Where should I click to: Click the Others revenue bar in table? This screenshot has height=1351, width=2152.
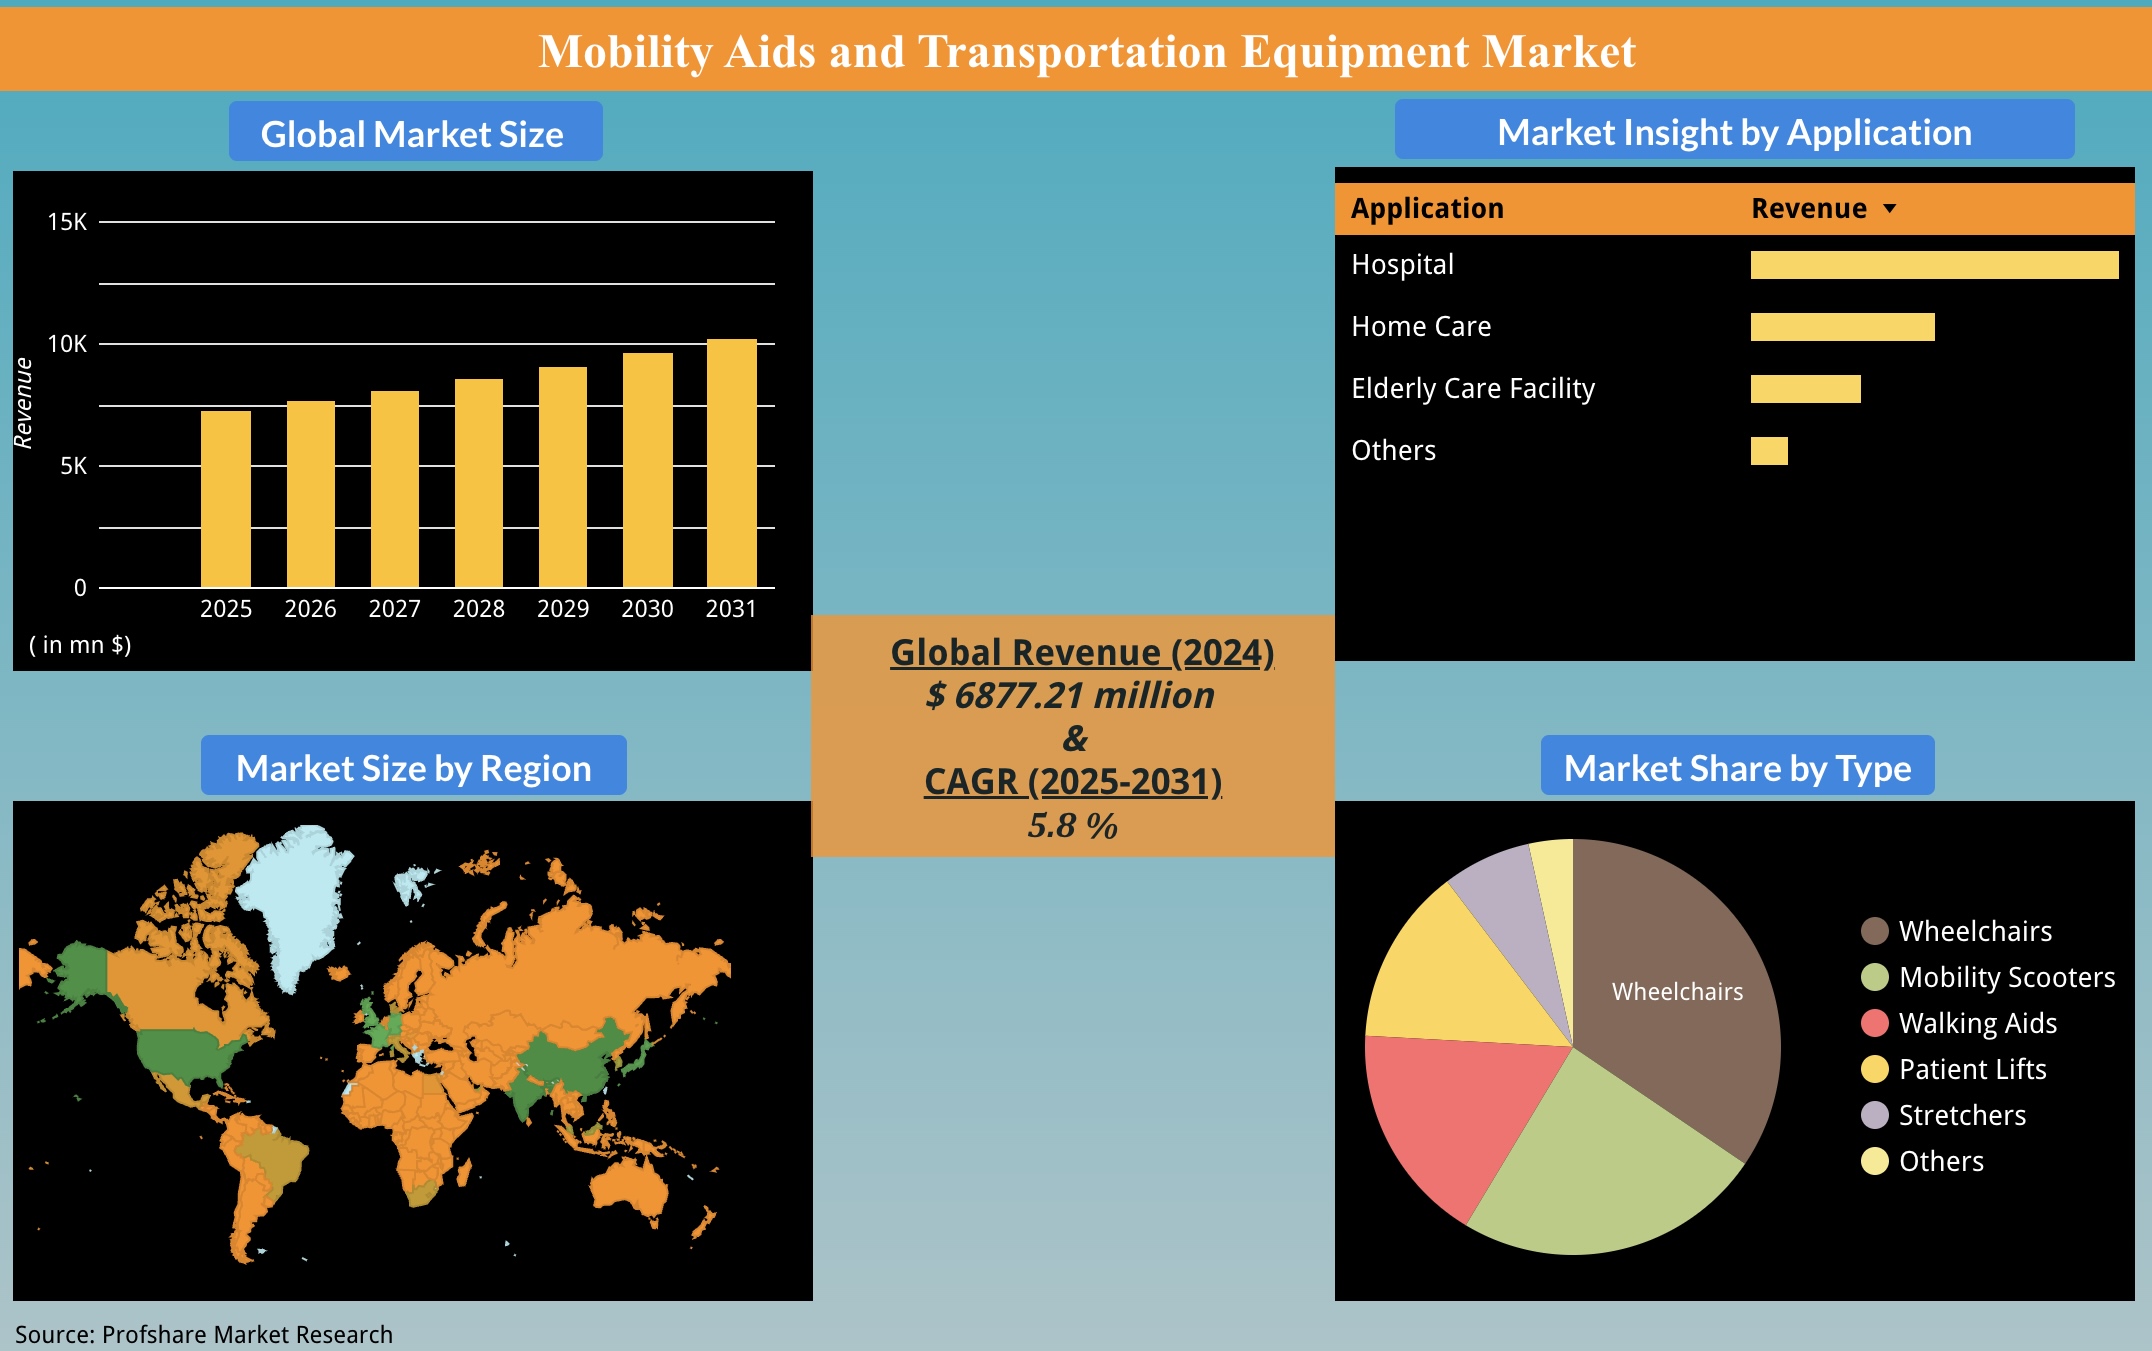pyautogui.click(x=1769, y=451)
